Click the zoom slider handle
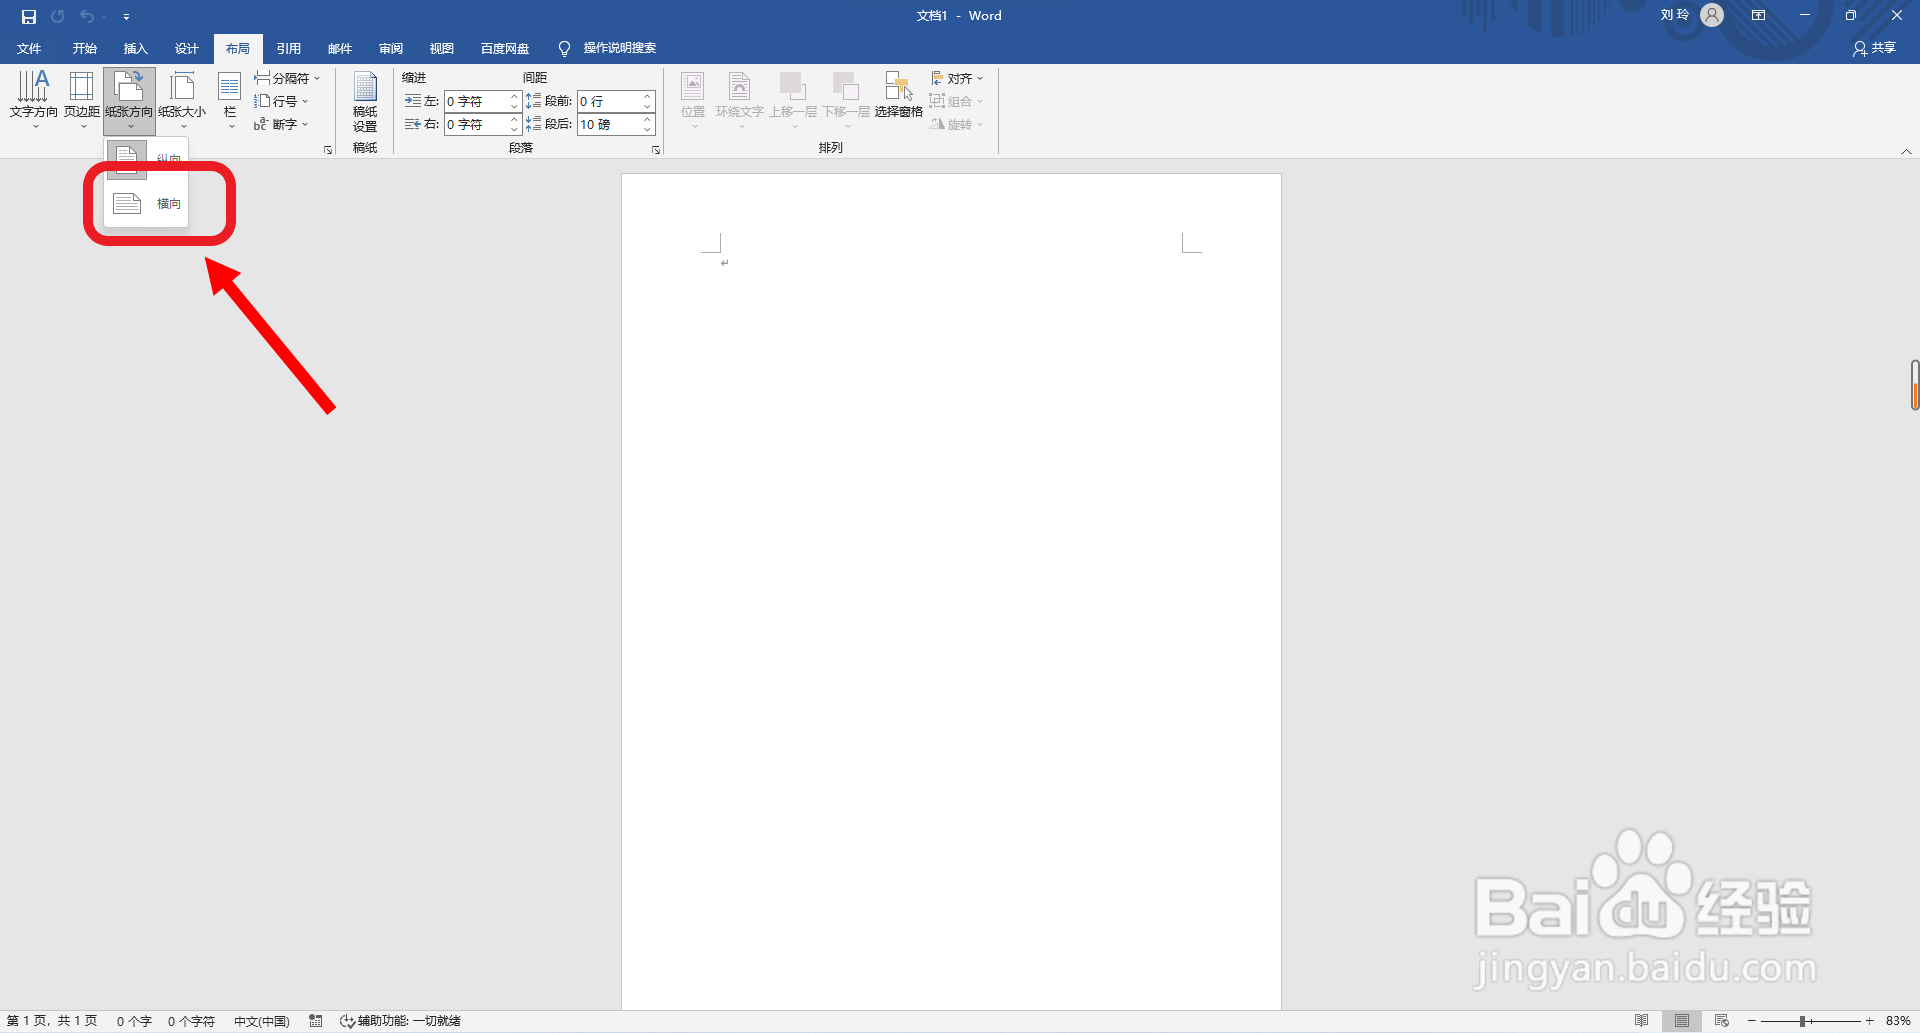This screenshot has width=1920, height=1033. pyautogui.click(x=1802, y=1021)
